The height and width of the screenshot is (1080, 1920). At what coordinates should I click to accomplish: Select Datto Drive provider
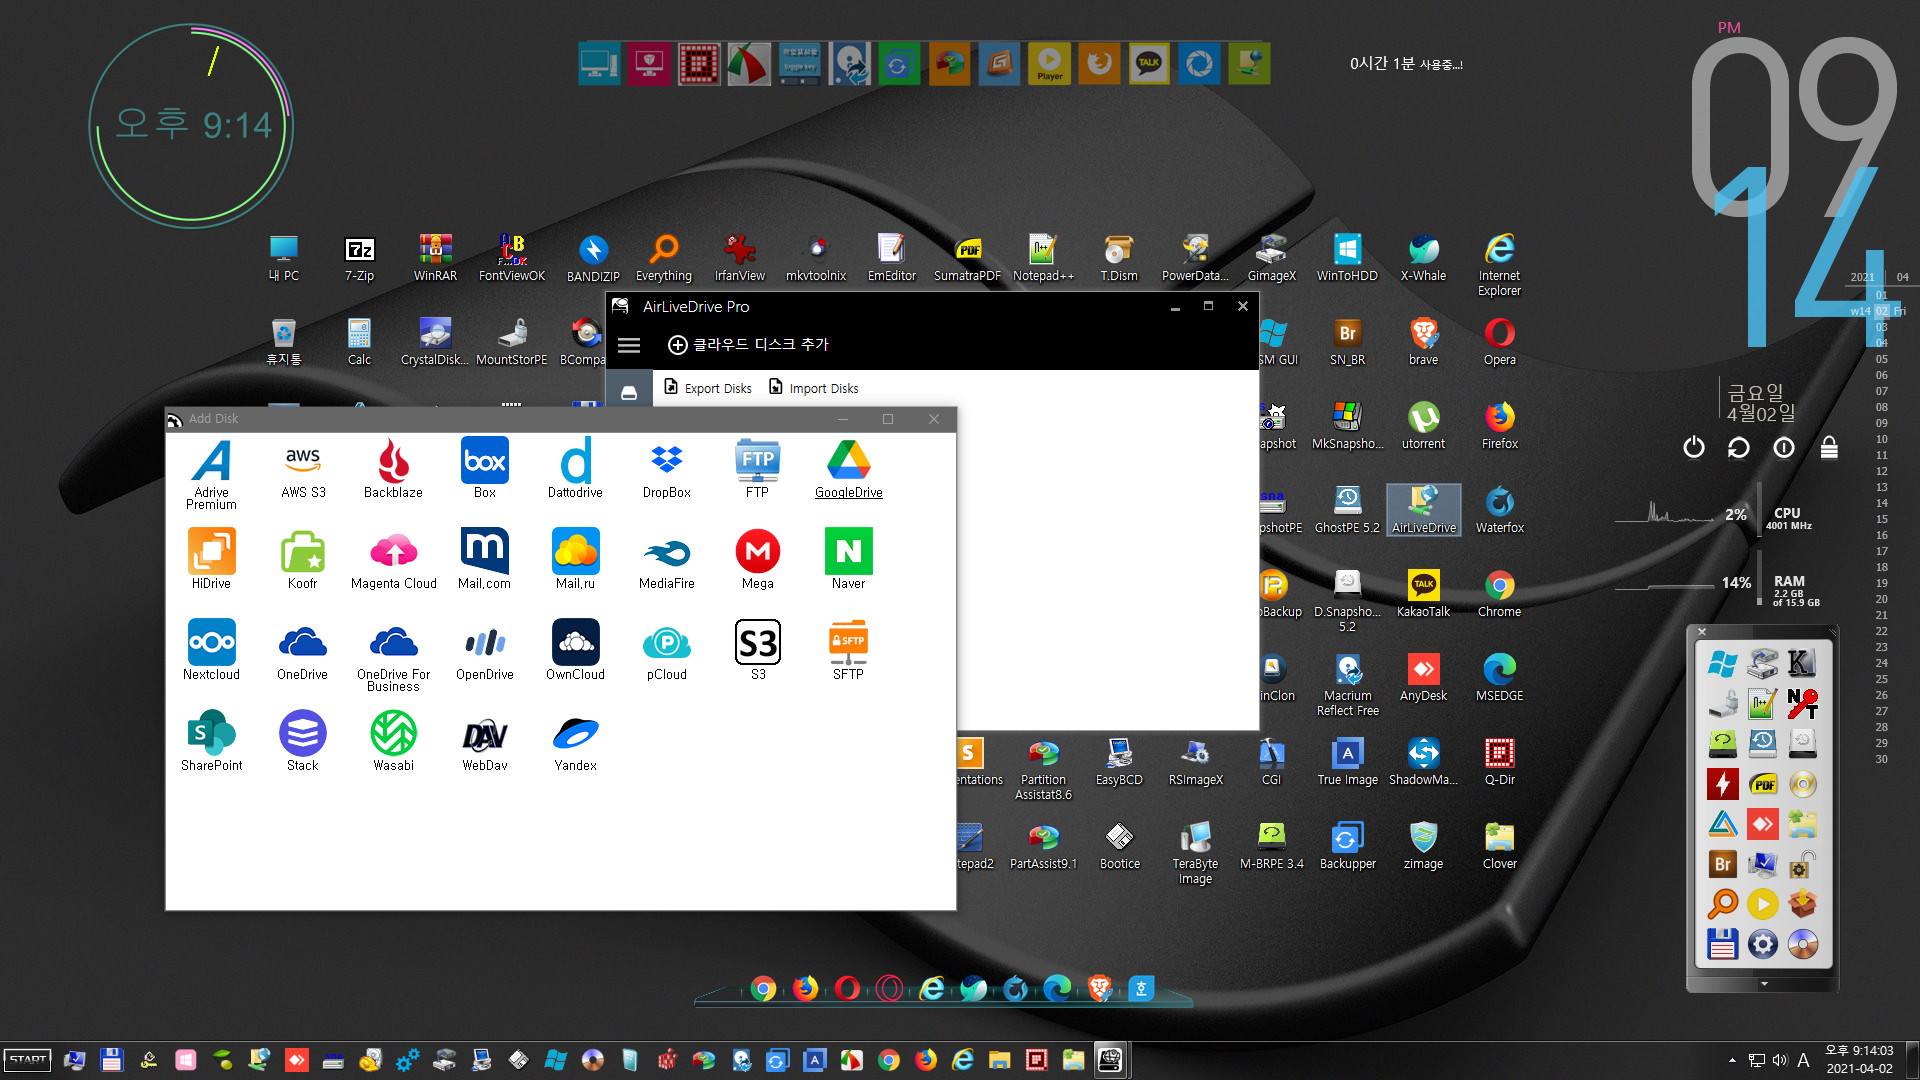(x=575, y=468)
